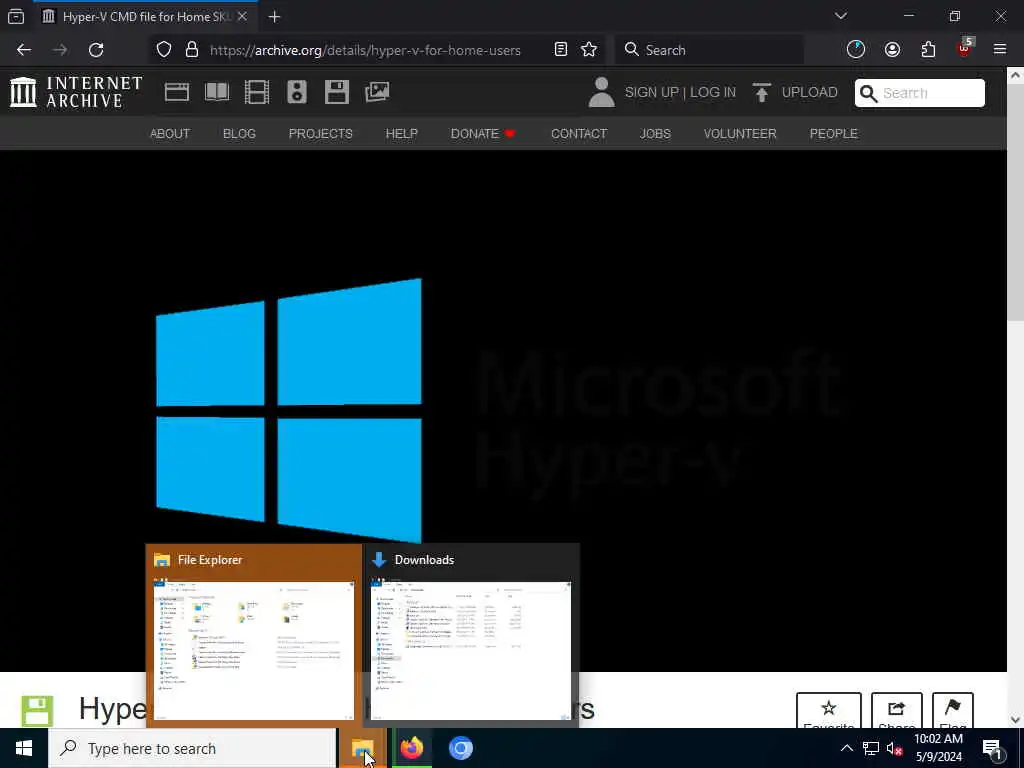This screenshot has width=1024, height=768.
Task: Open Firefox View pinned tab icon
Action: [16, 16]
